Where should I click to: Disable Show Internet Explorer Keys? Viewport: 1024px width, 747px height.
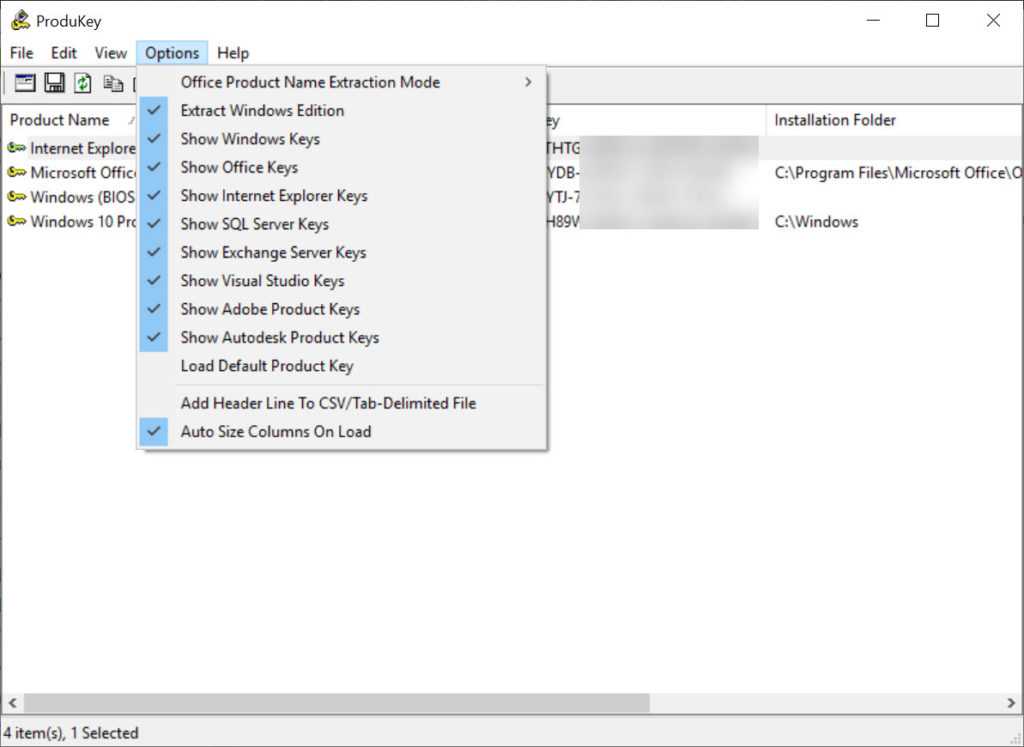tap(342, 196)
